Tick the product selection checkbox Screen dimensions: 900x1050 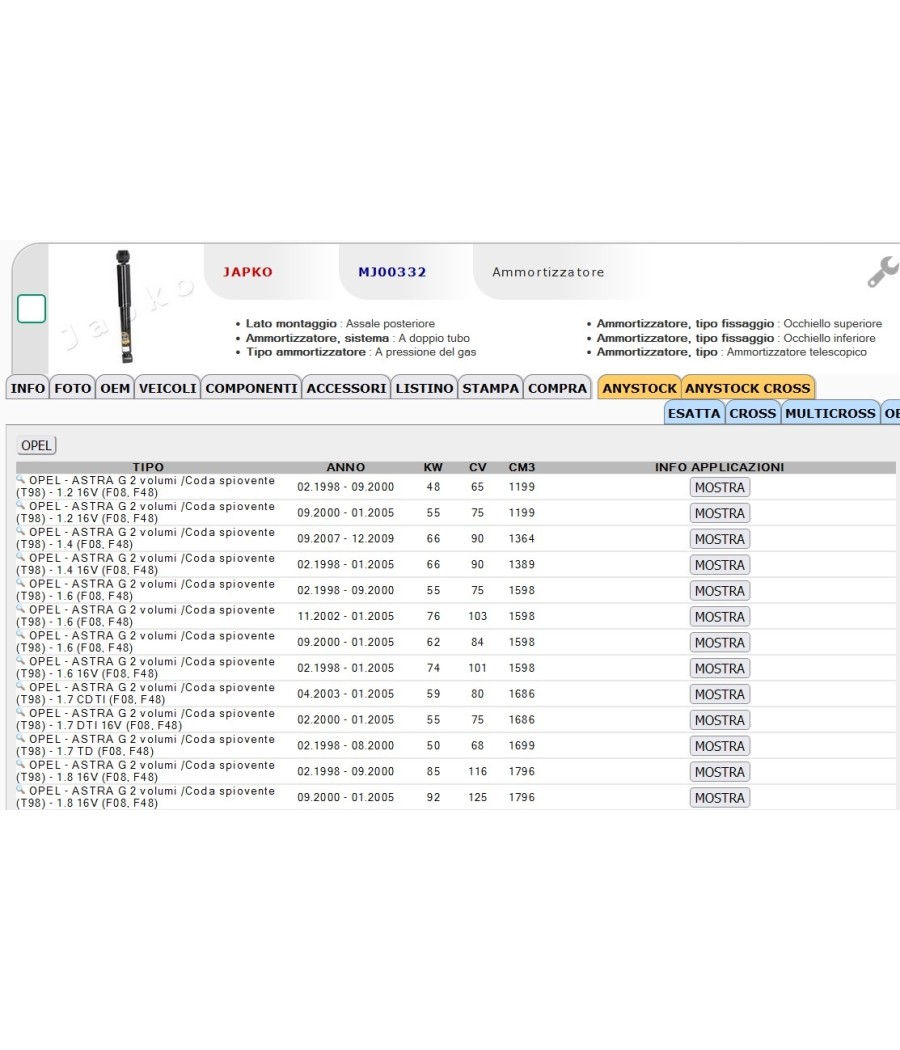tap(31, 309)
